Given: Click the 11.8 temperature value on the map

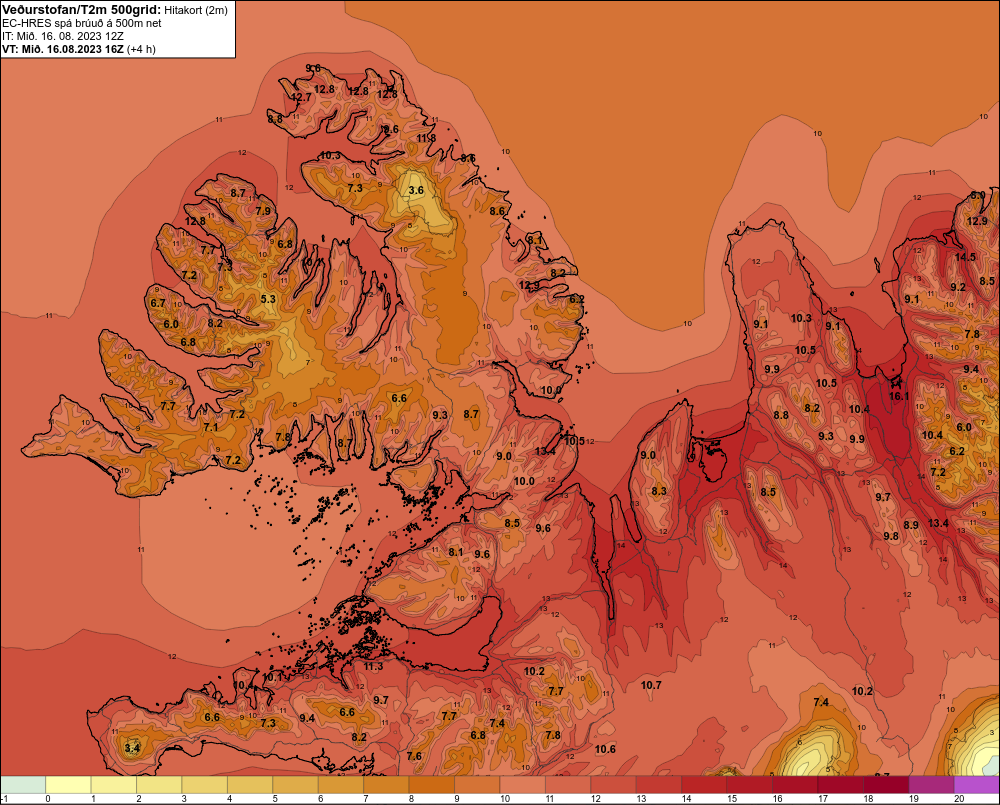Looking at the screenshot, I should (426, 138).
